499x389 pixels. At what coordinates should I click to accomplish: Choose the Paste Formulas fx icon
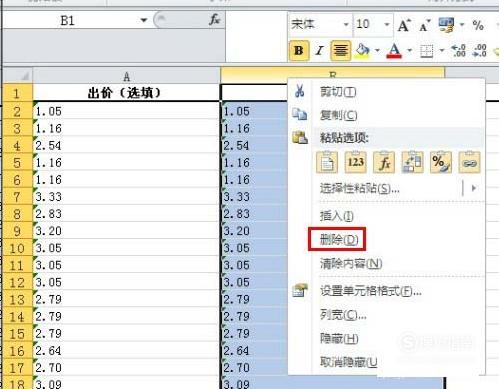384,162
